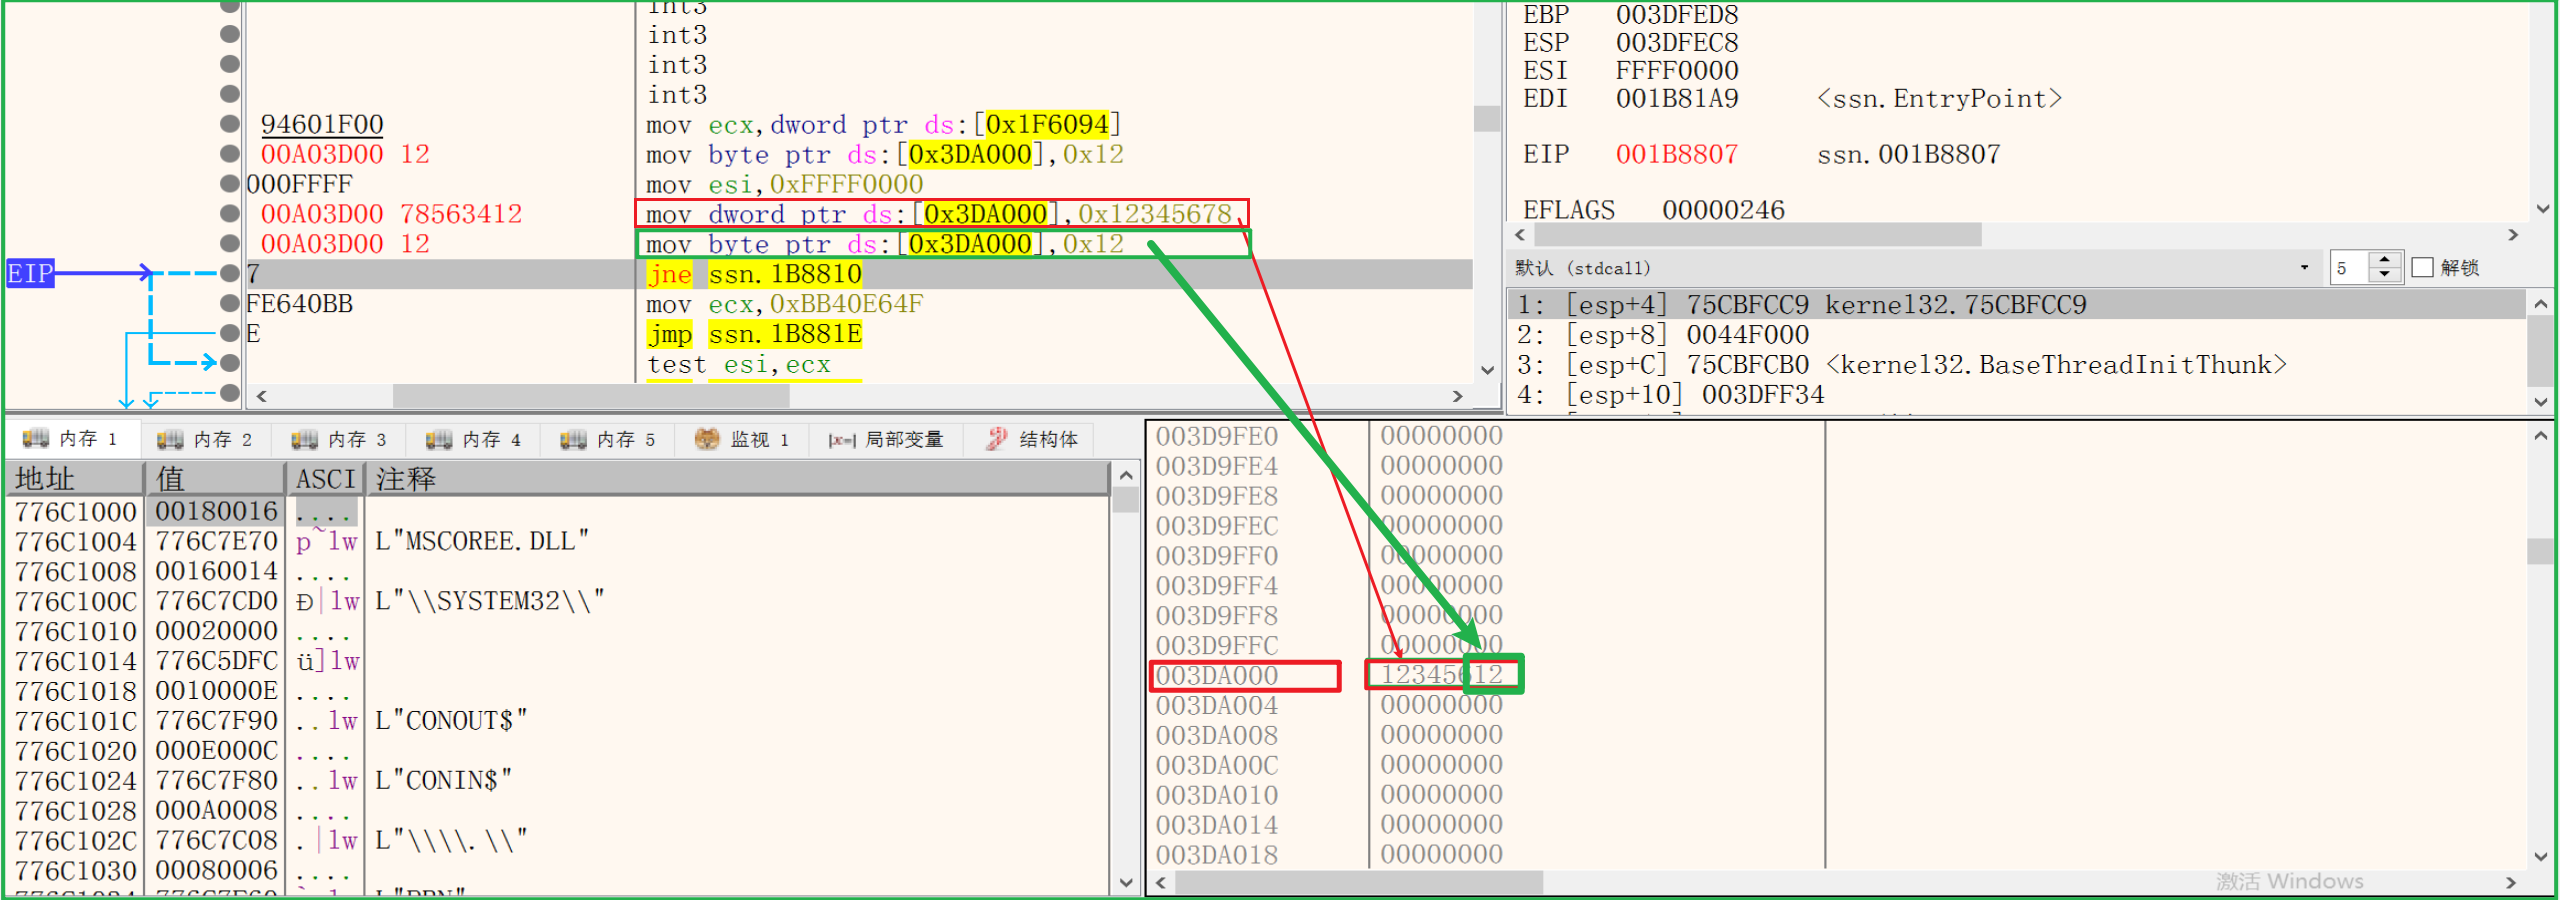Switch to the 内存 5 tab
The height and width of the screenshot is (900, 2560).
(x=608, y=439)
